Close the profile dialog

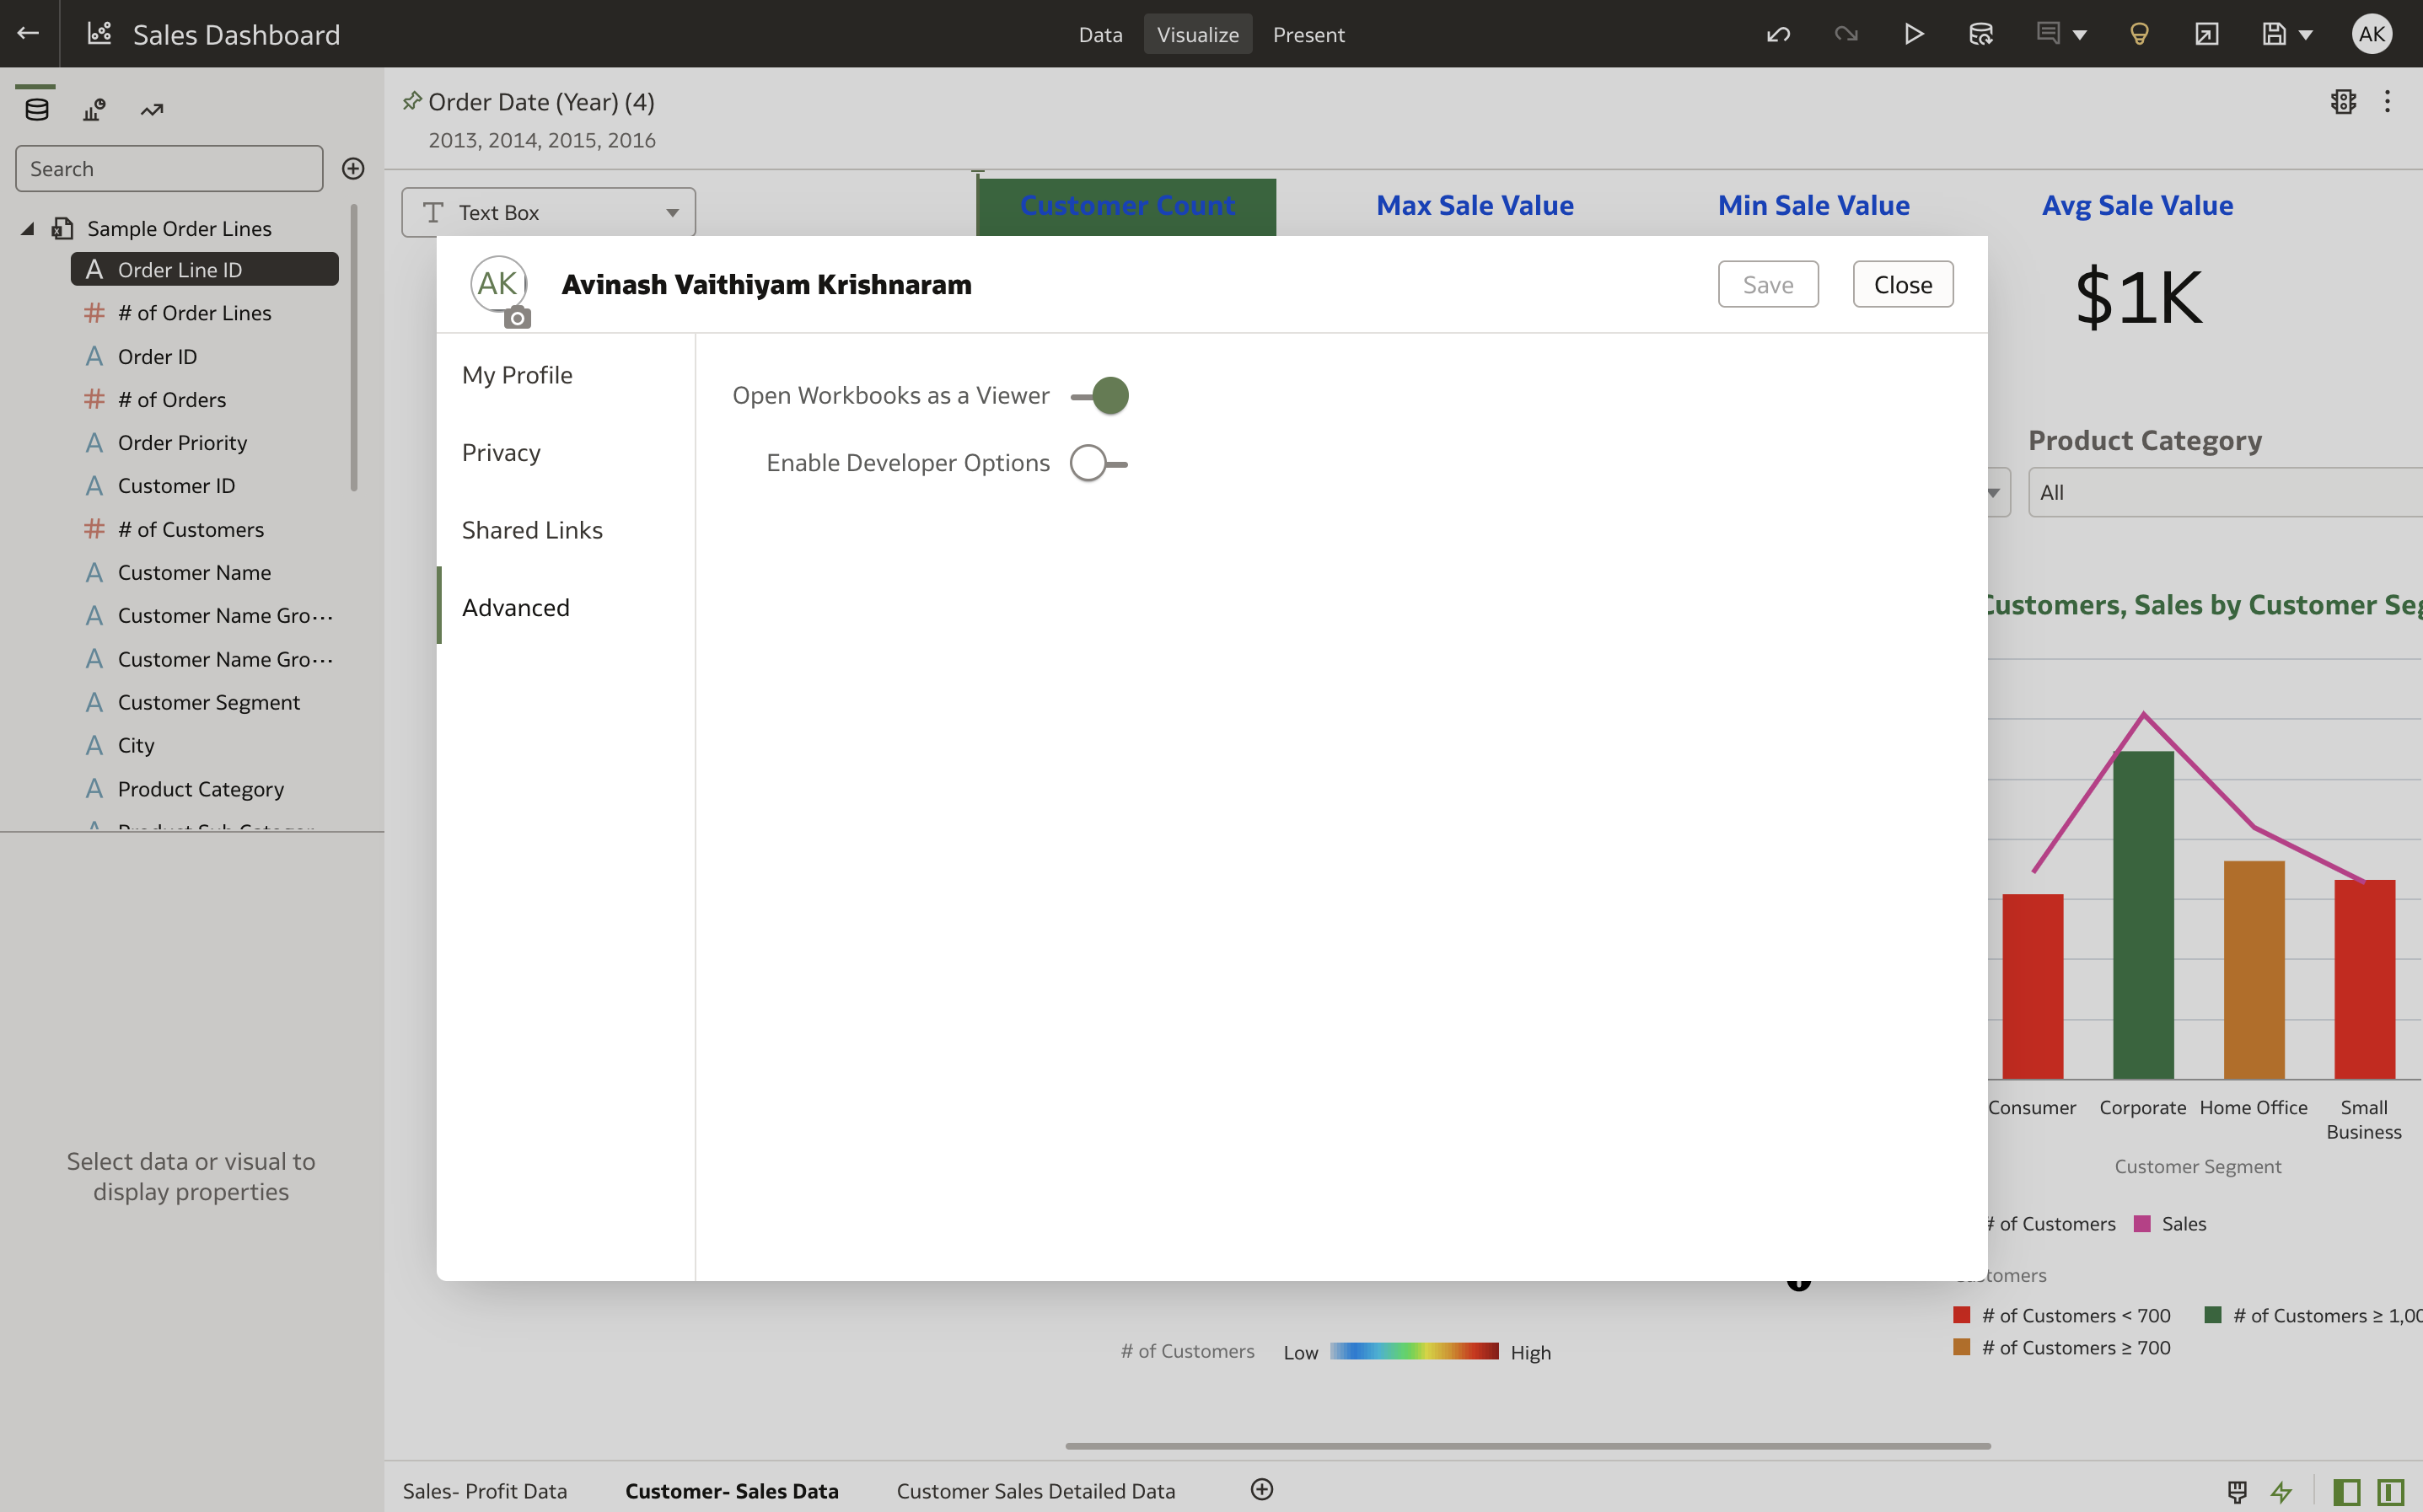(x=1902, y=284)
